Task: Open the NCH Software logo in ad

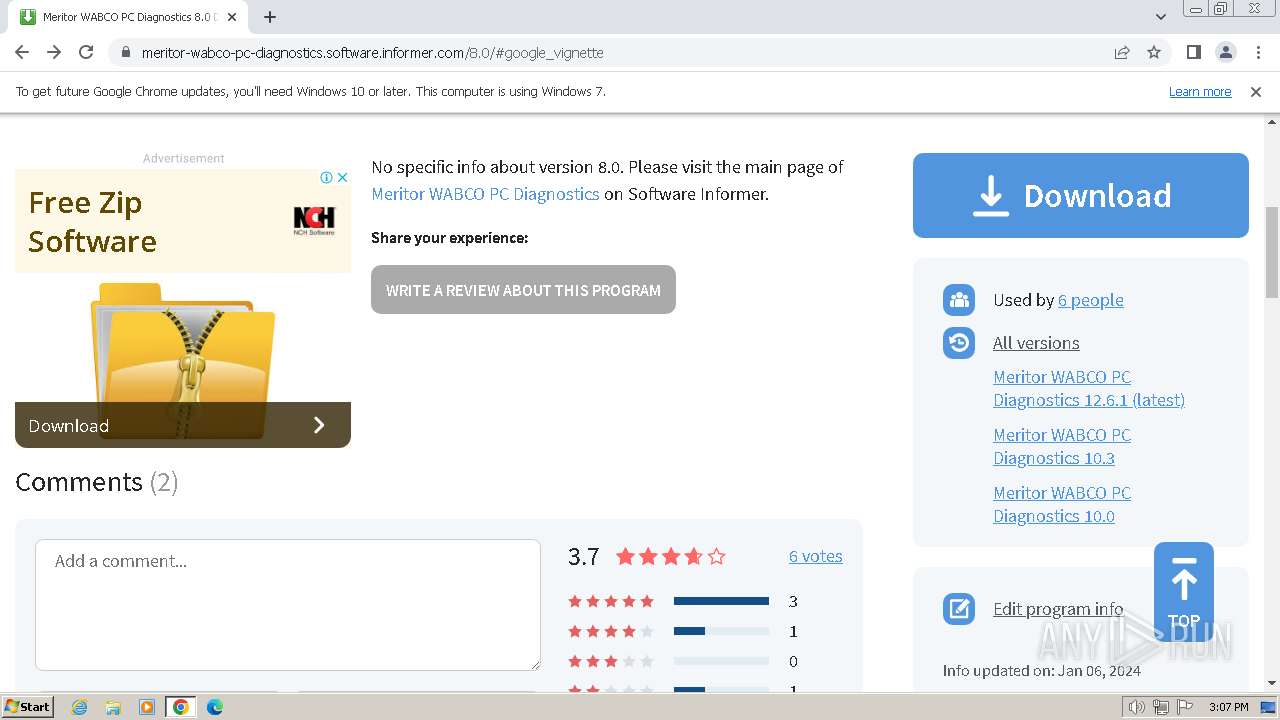Action: (x=314, y=220)
